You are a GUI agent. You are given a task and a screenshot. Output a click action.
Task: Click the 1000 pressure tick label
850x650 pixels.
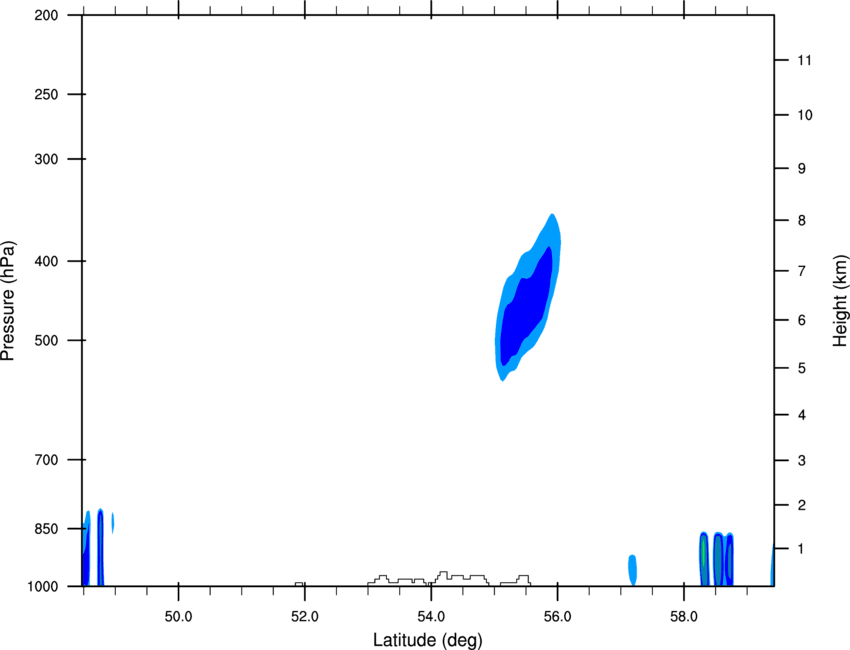pyautogui.click(x=43, y=587)
